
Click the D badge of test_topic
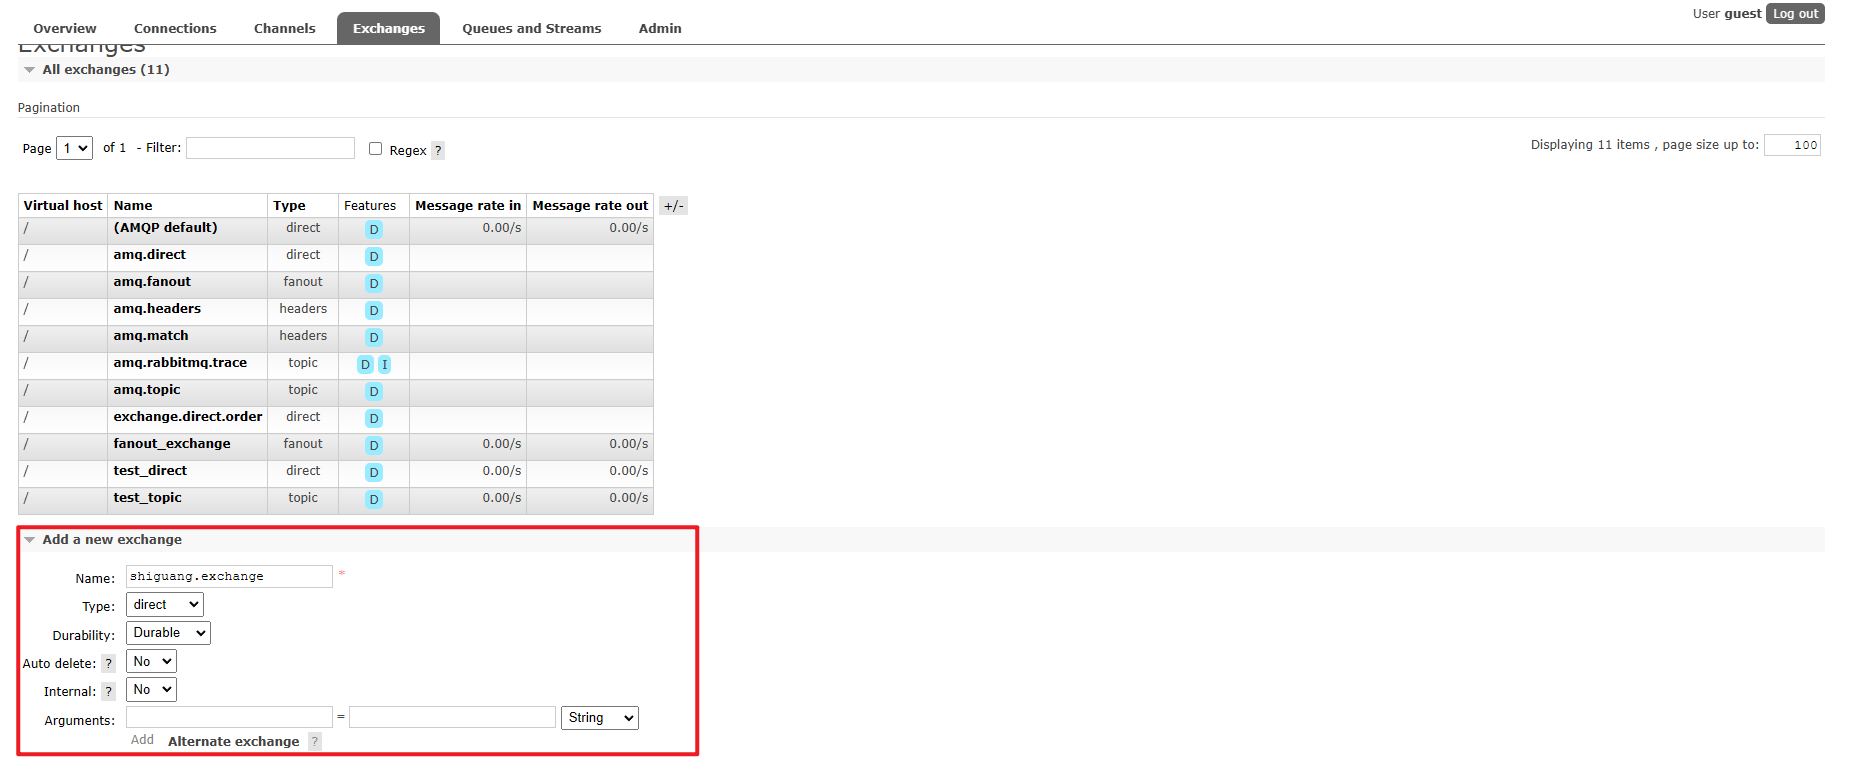(x=374, y=499)
